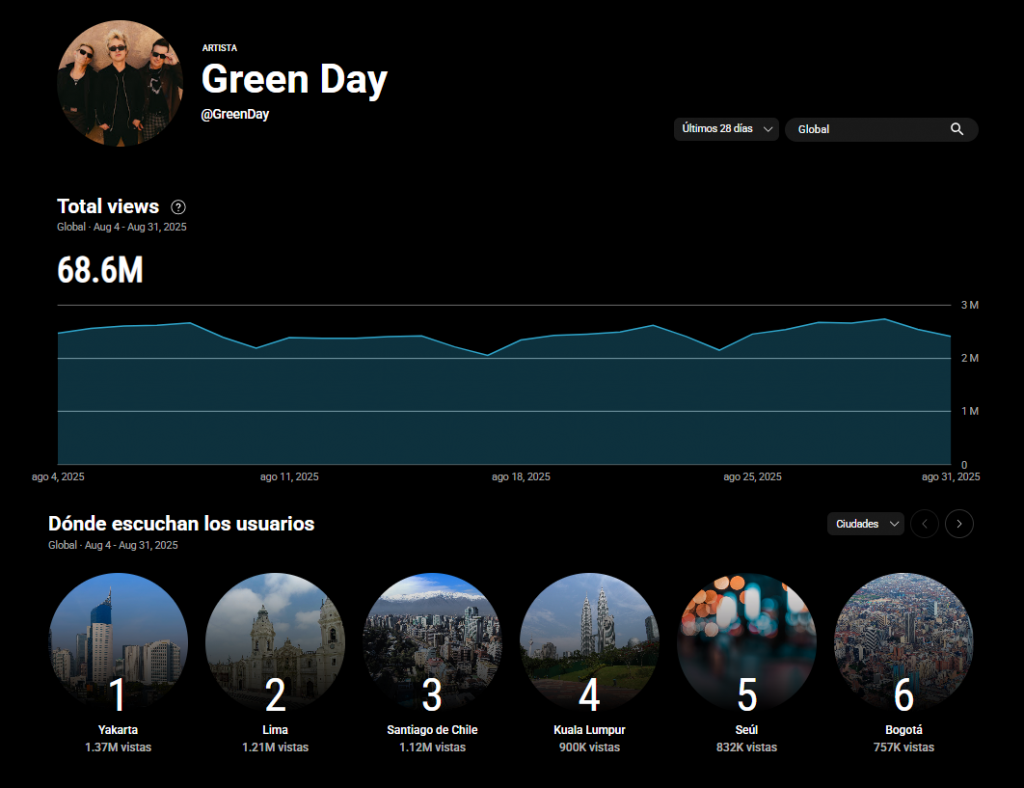The image size is (1024, 788).
Task: Choose the Kuala Lumpur city image
Action: (589, 642)
